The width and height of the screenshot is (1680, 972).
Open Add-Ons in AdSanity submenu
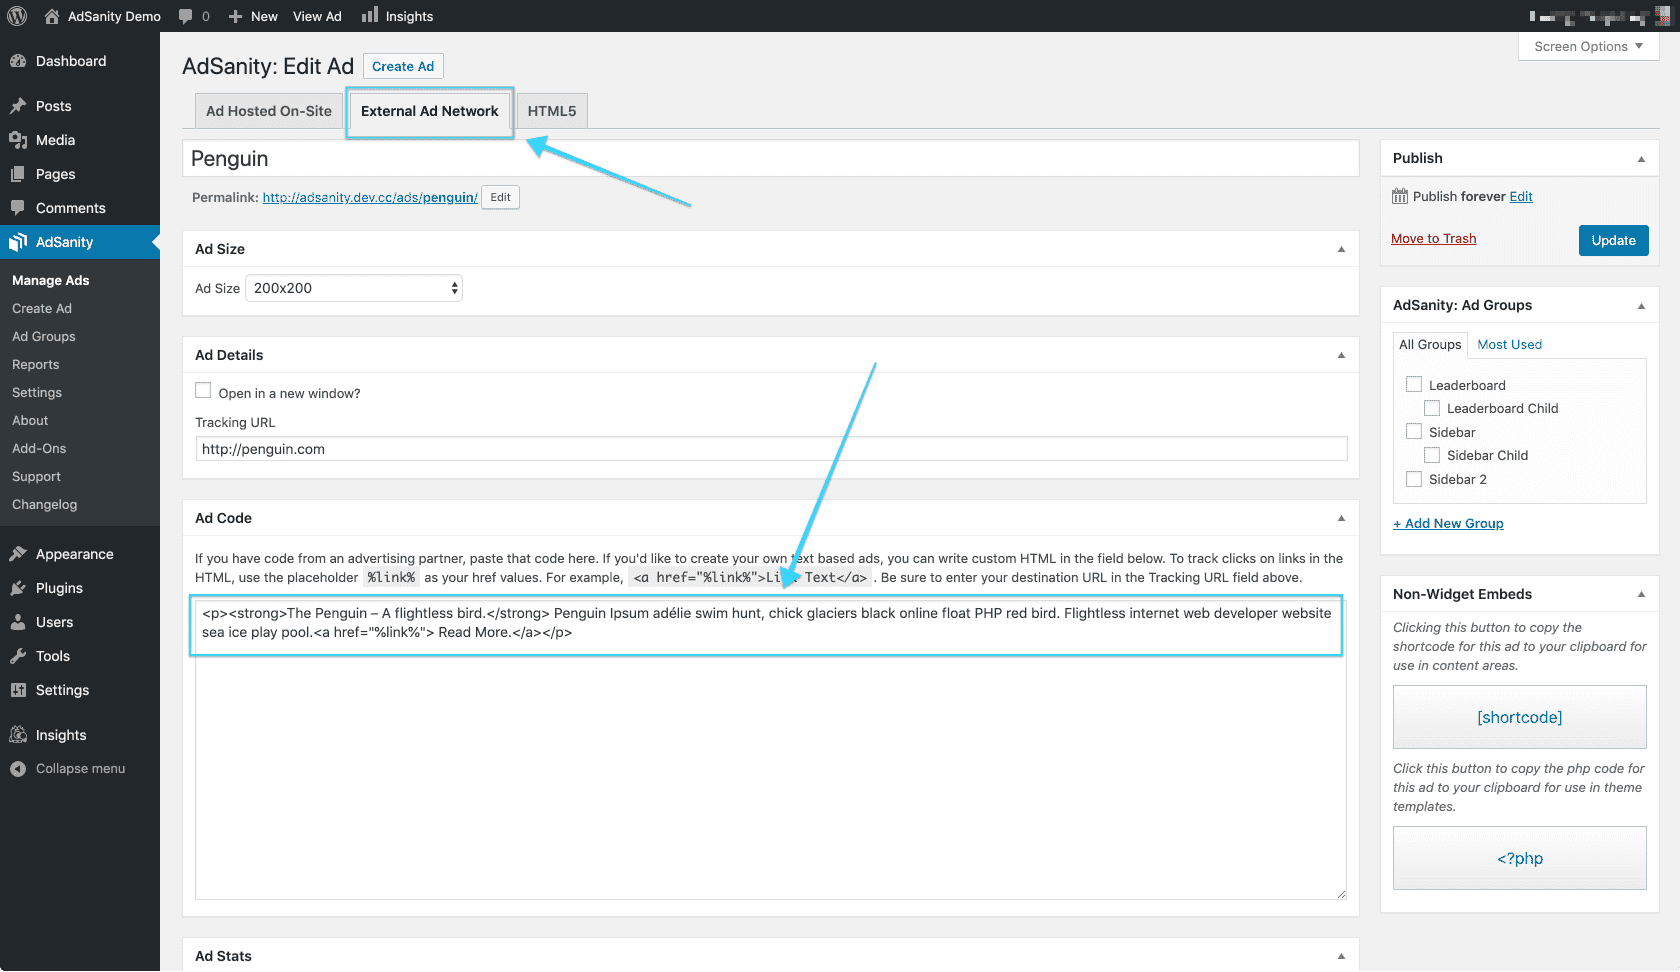(39, 448)
